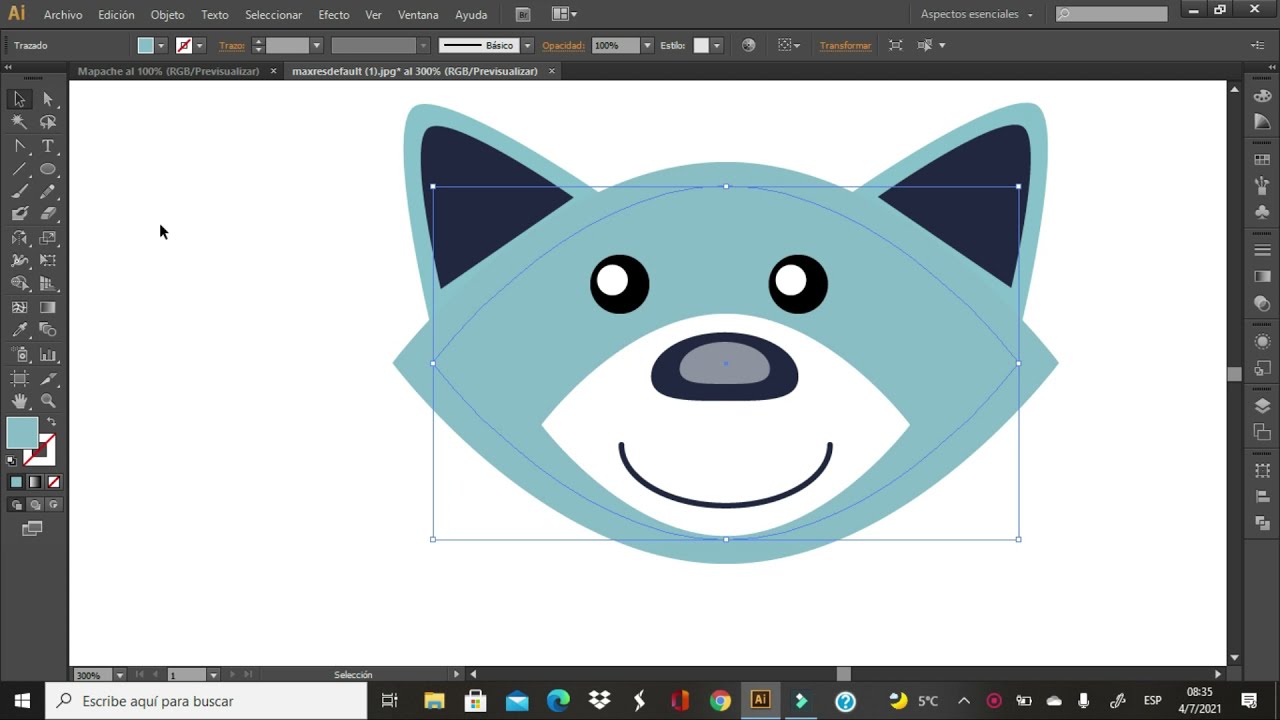
Task: Open opacity percentage dropdown
Action: pyautogui.click(x=647, y=45)
